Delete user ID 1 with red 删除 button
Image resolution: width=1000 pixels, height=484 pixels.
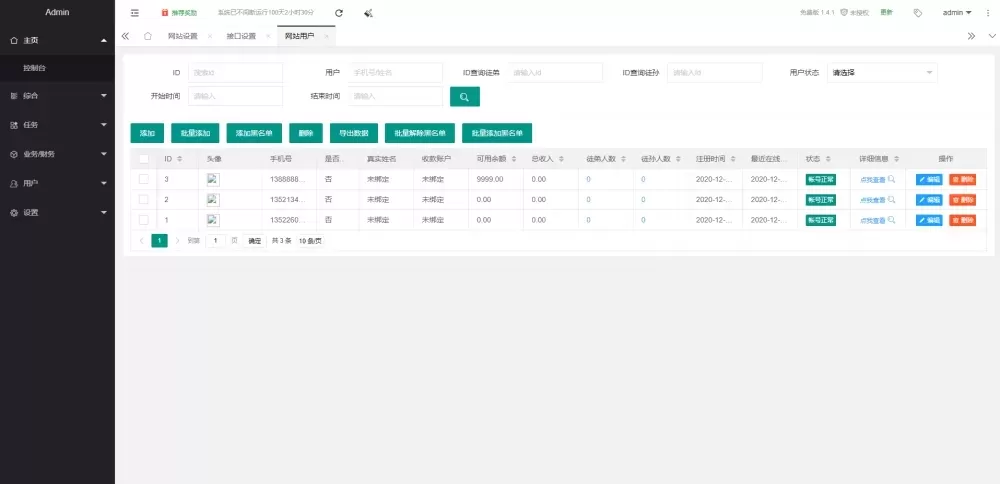[962, 220]
